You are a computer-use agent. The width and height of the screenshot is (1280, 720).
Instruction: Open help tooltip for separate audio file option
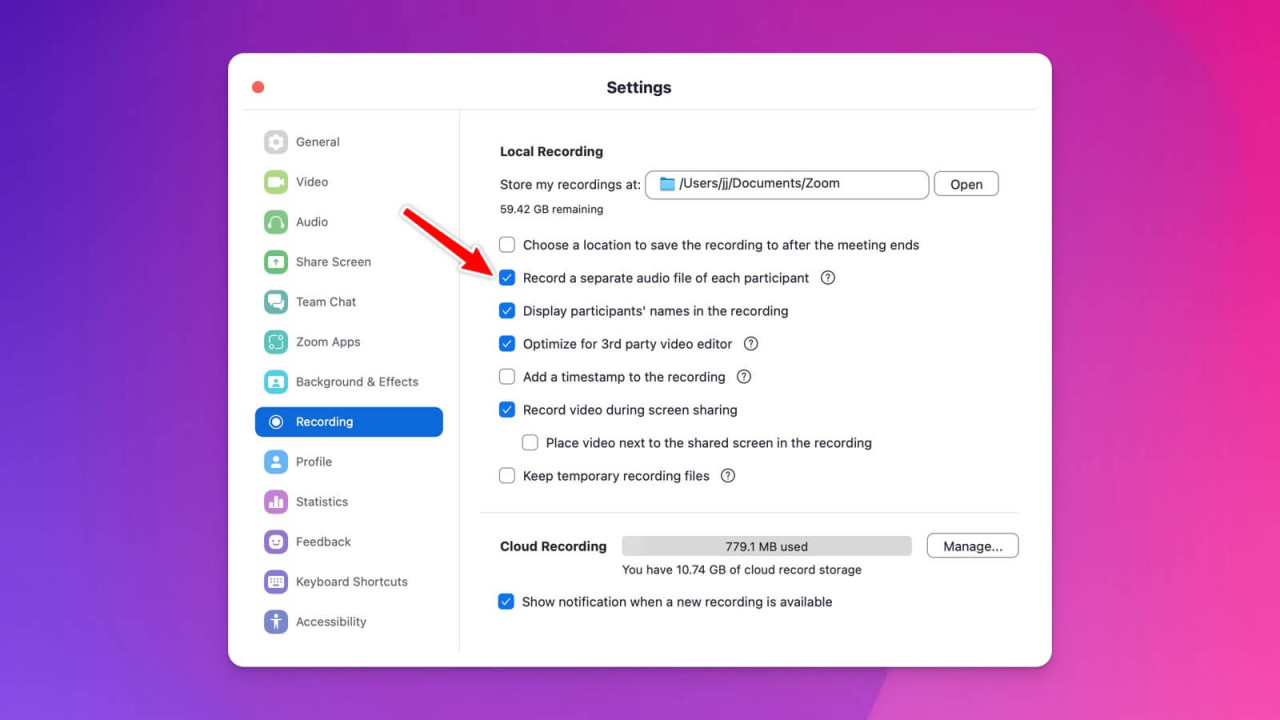coord(827,277)
